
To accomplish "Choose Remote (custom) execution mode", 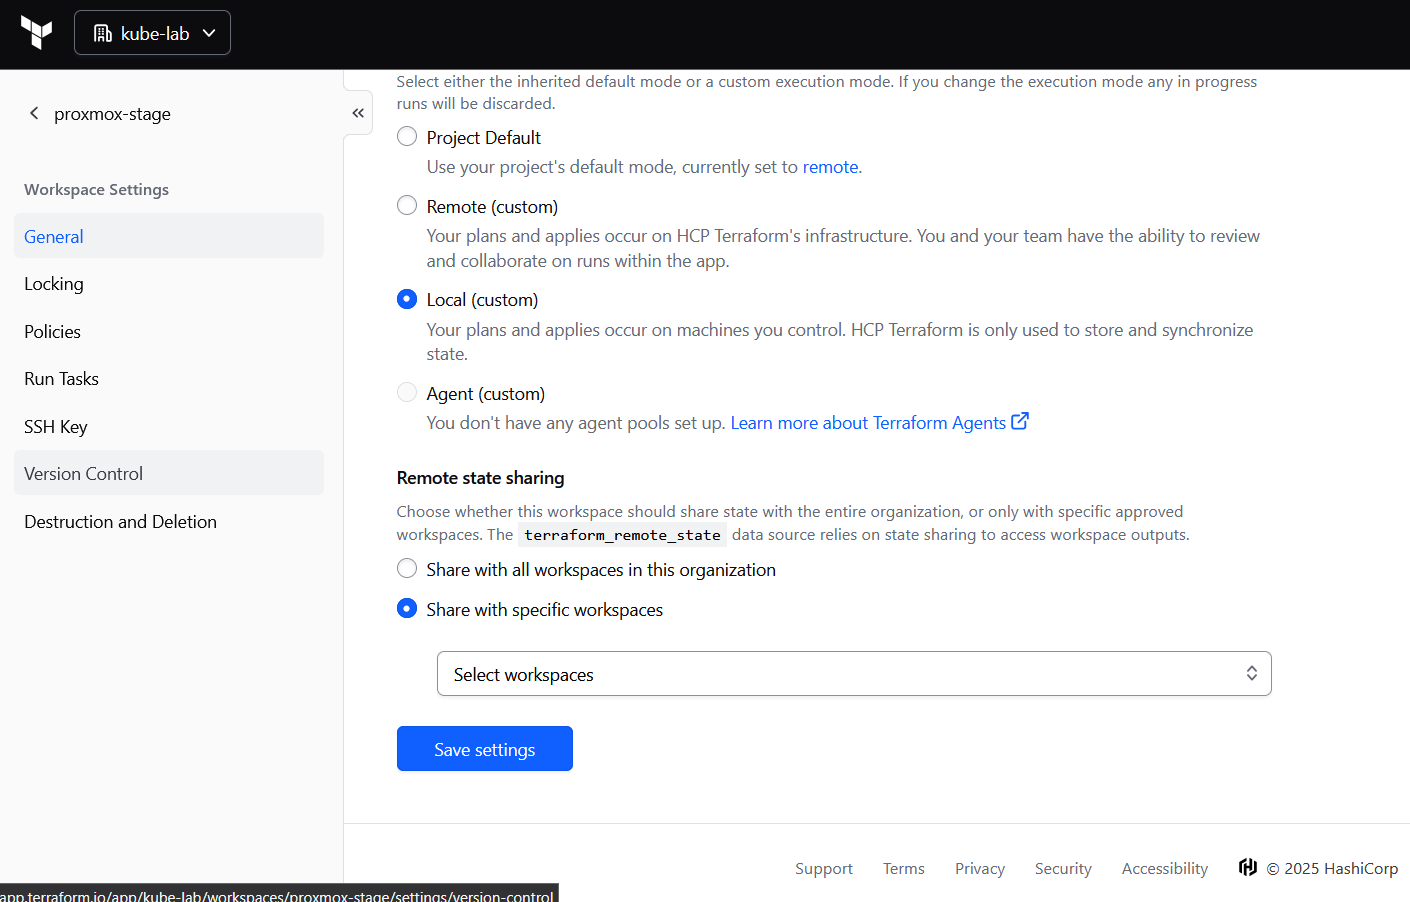I will coord(407,206).
